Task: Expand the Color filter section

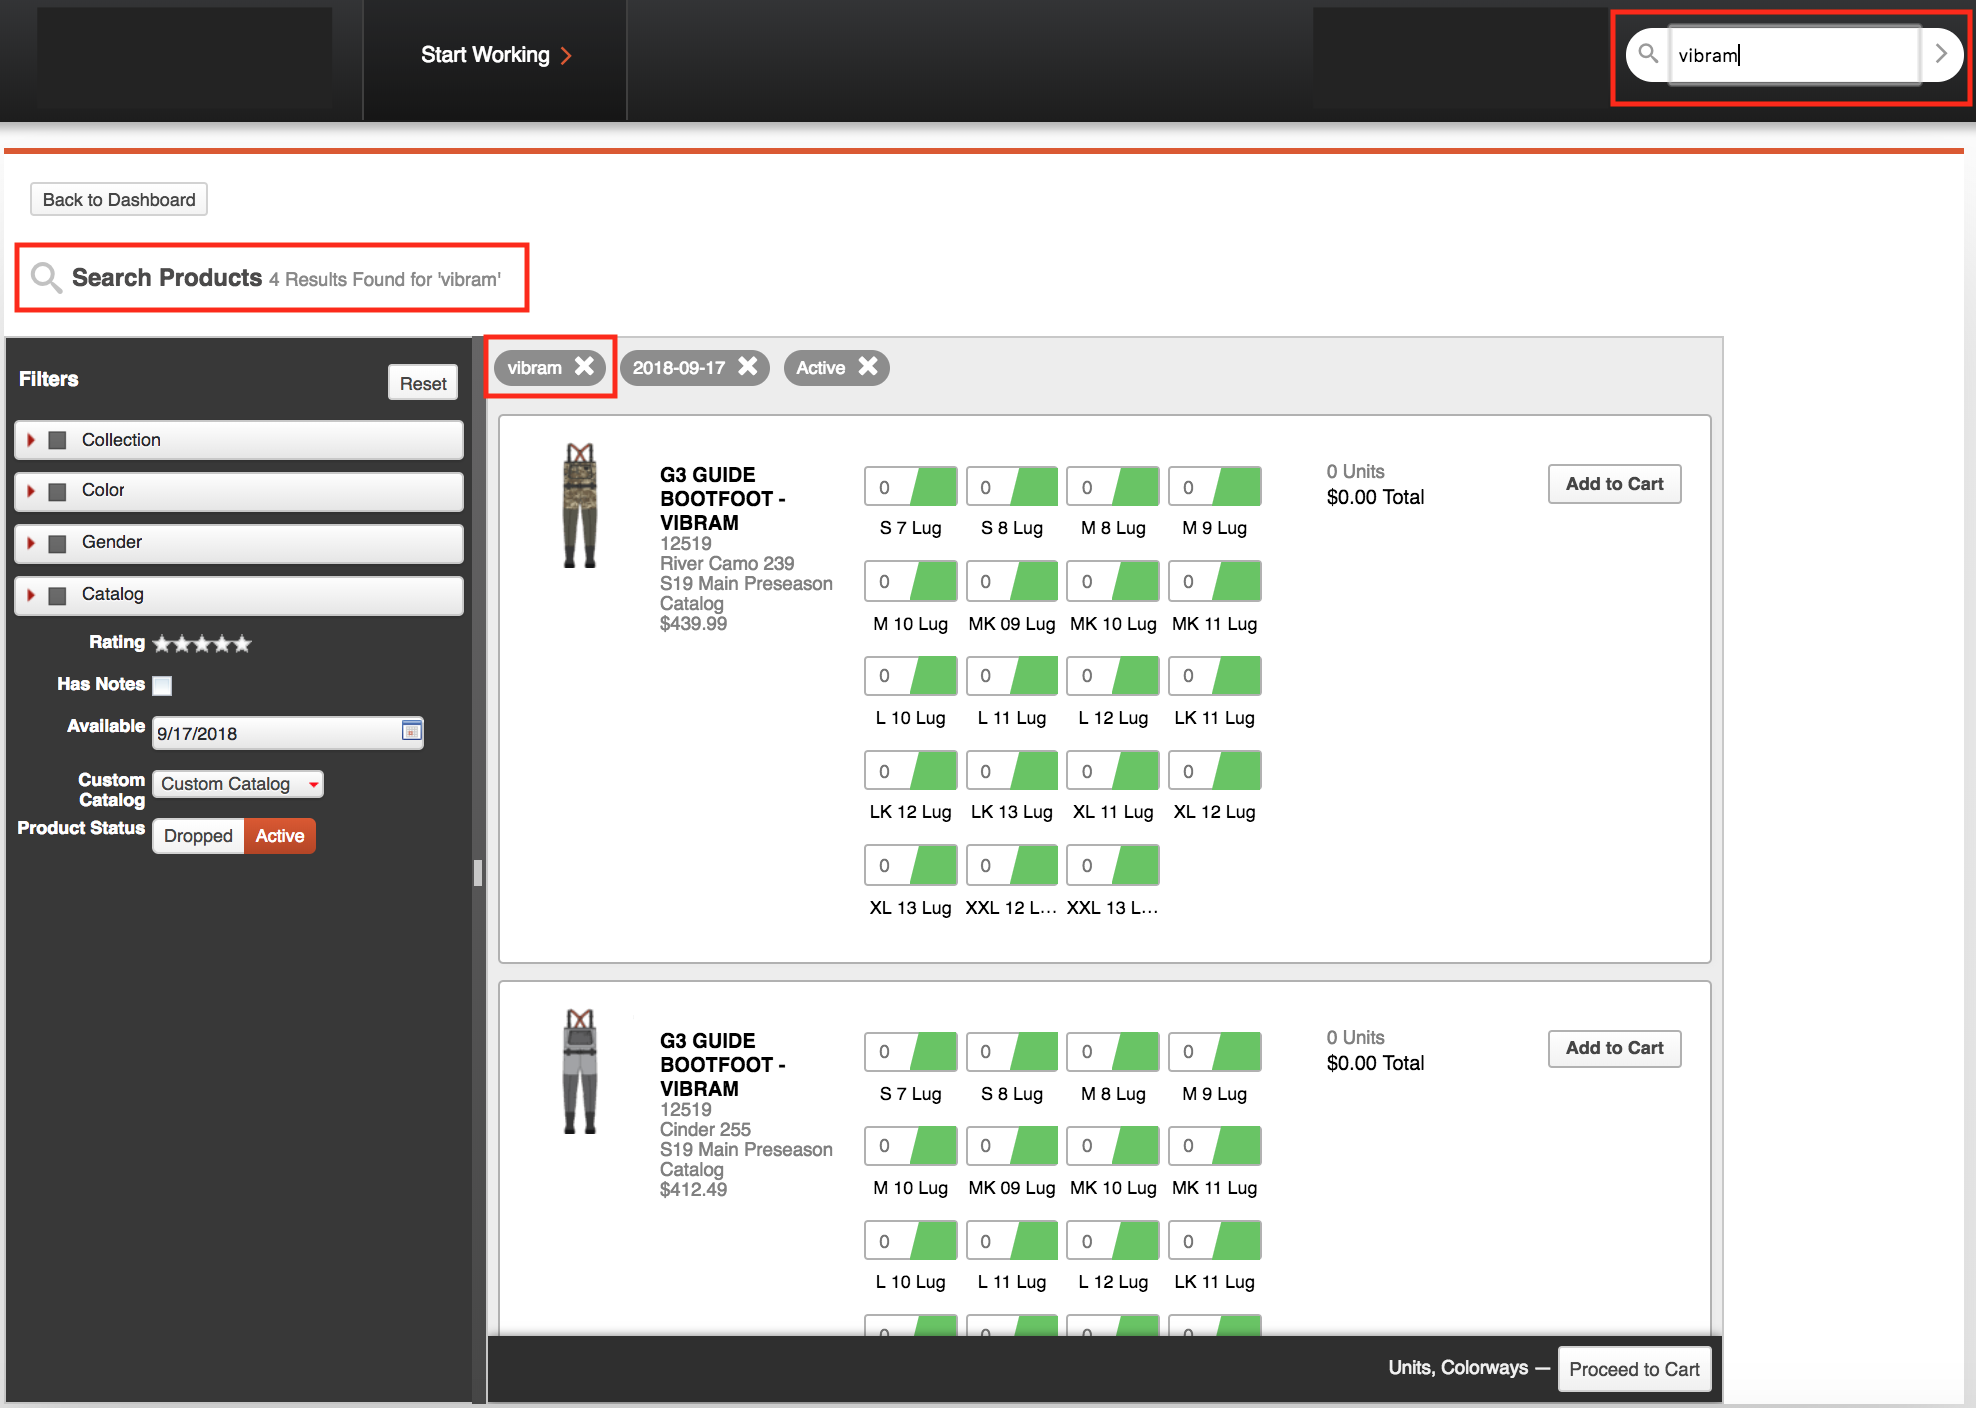Action: [31, 491]
